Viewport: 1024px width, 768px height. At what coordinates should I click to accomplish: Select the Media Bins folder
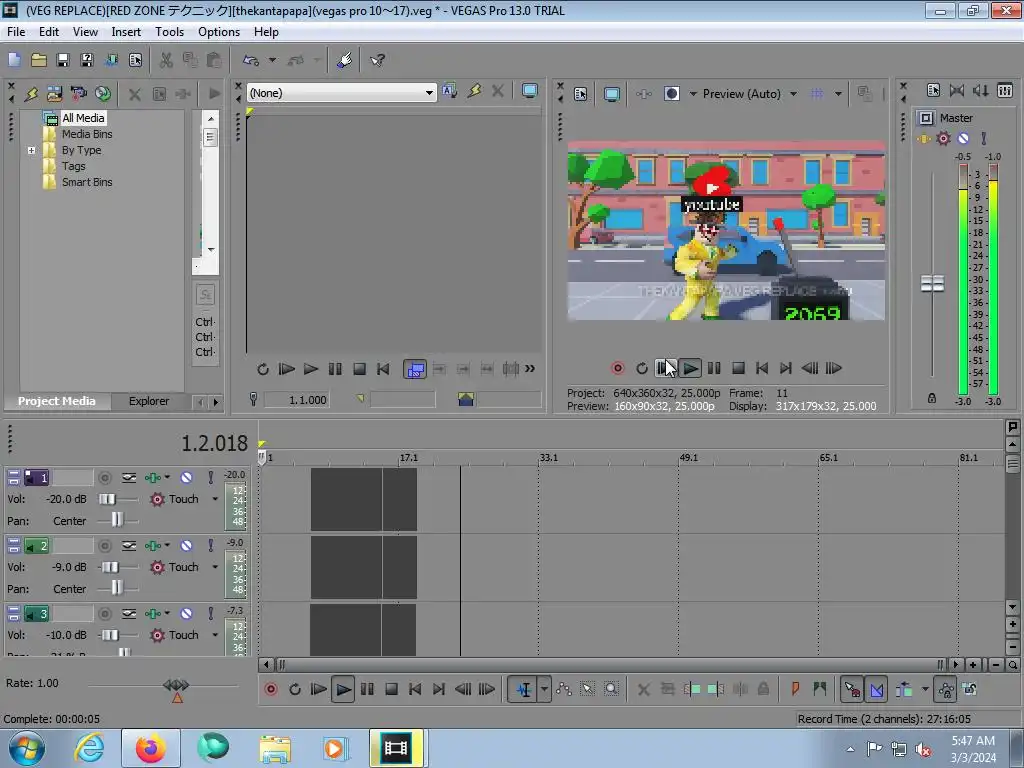coord(87,134)
